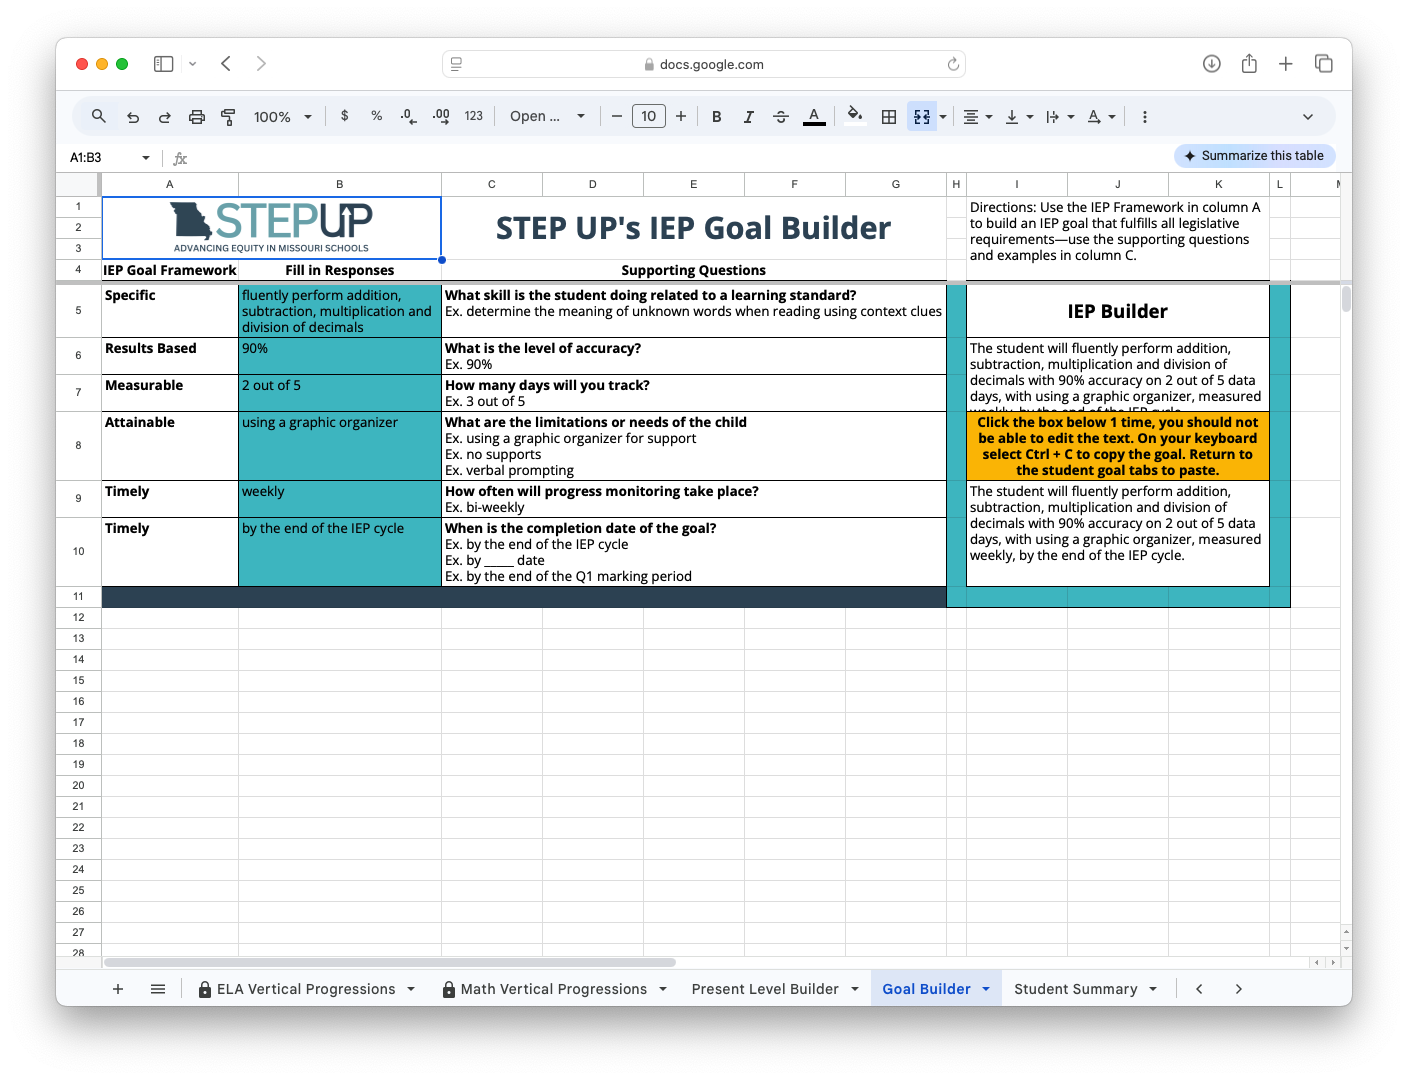Select the Goal Builder tab

point(926,989)
